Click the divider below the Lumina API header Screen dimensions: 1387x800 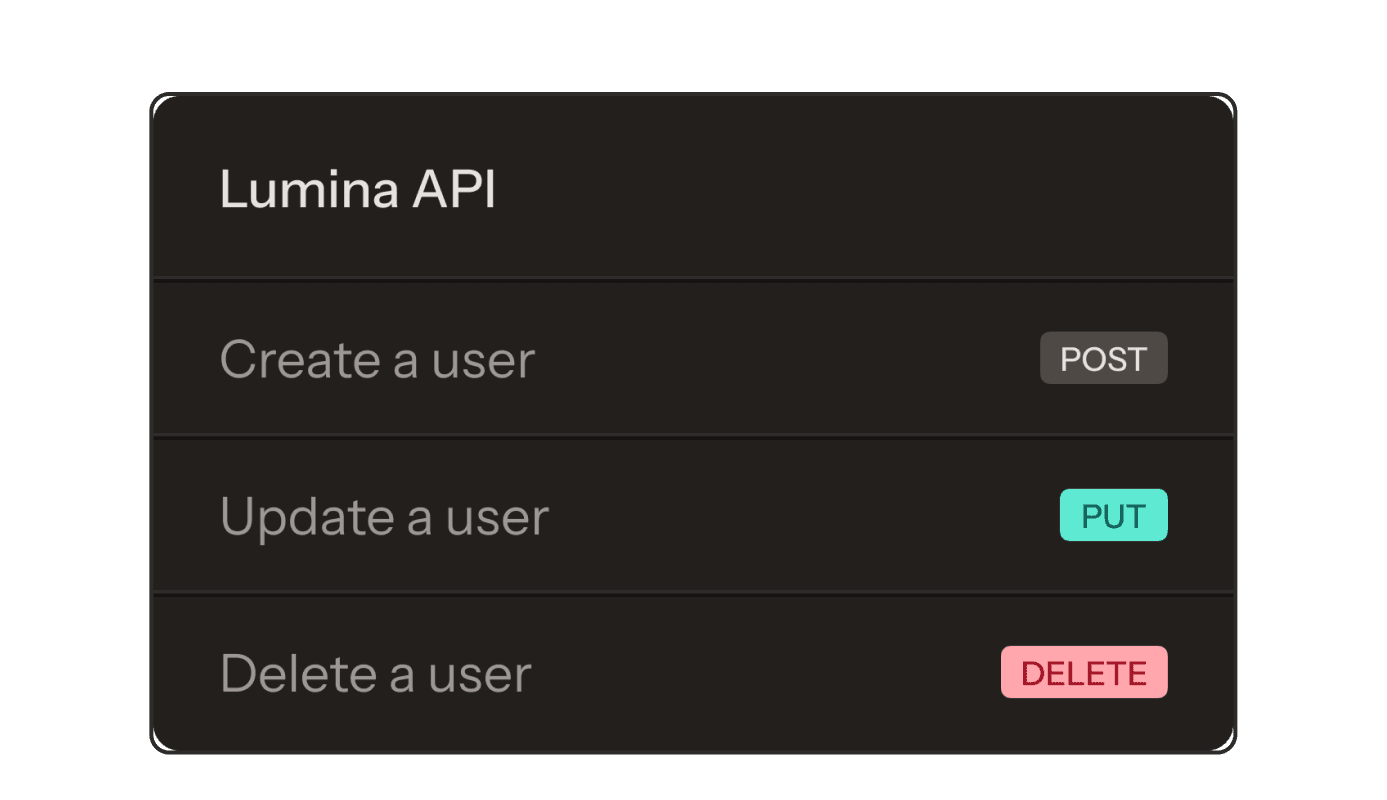tap(693, 279)
